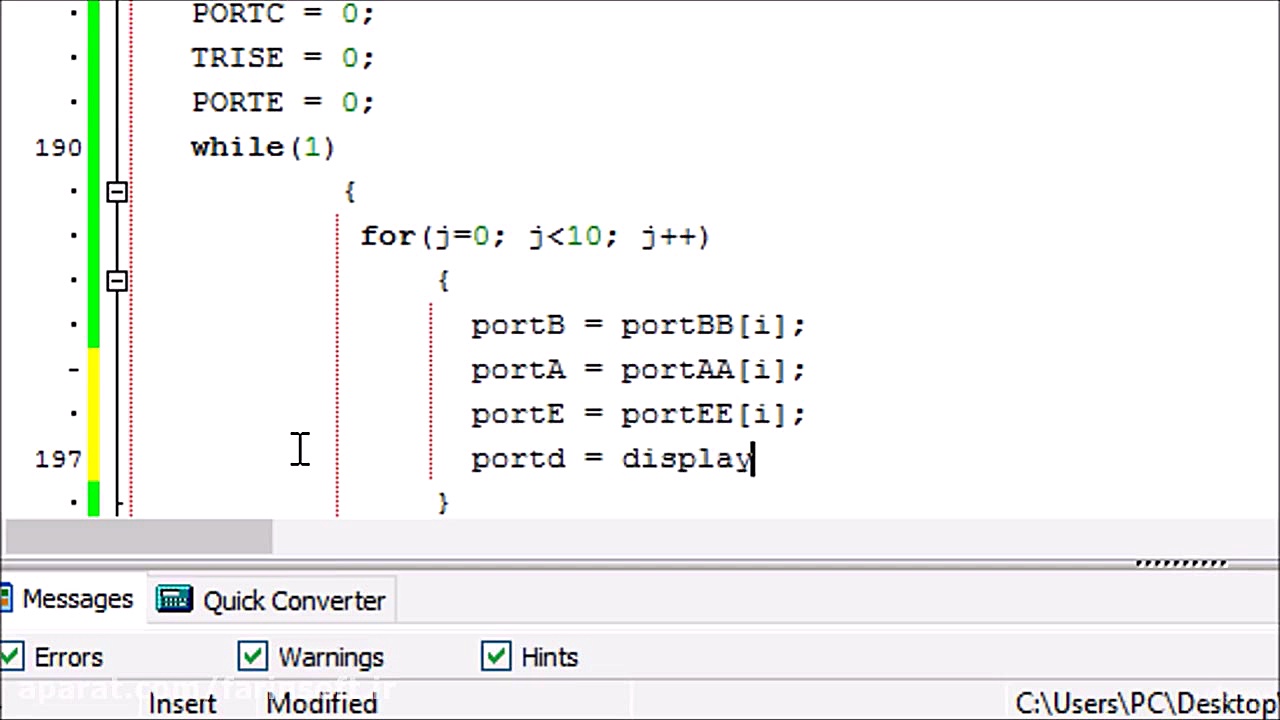
Task: Click gutter dot beside TRISE = 0 line
Action: click(74, 58)
